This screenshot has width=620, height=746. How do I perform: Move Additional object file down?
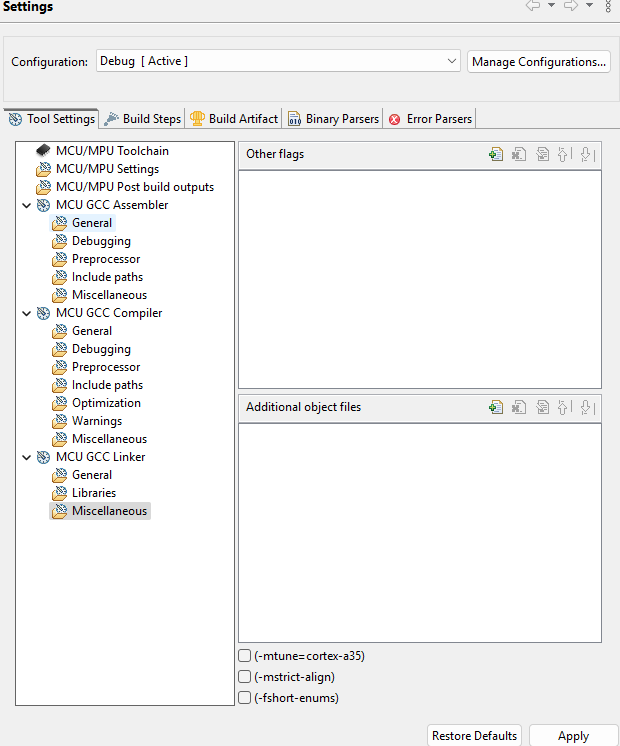tap(587, 407)
